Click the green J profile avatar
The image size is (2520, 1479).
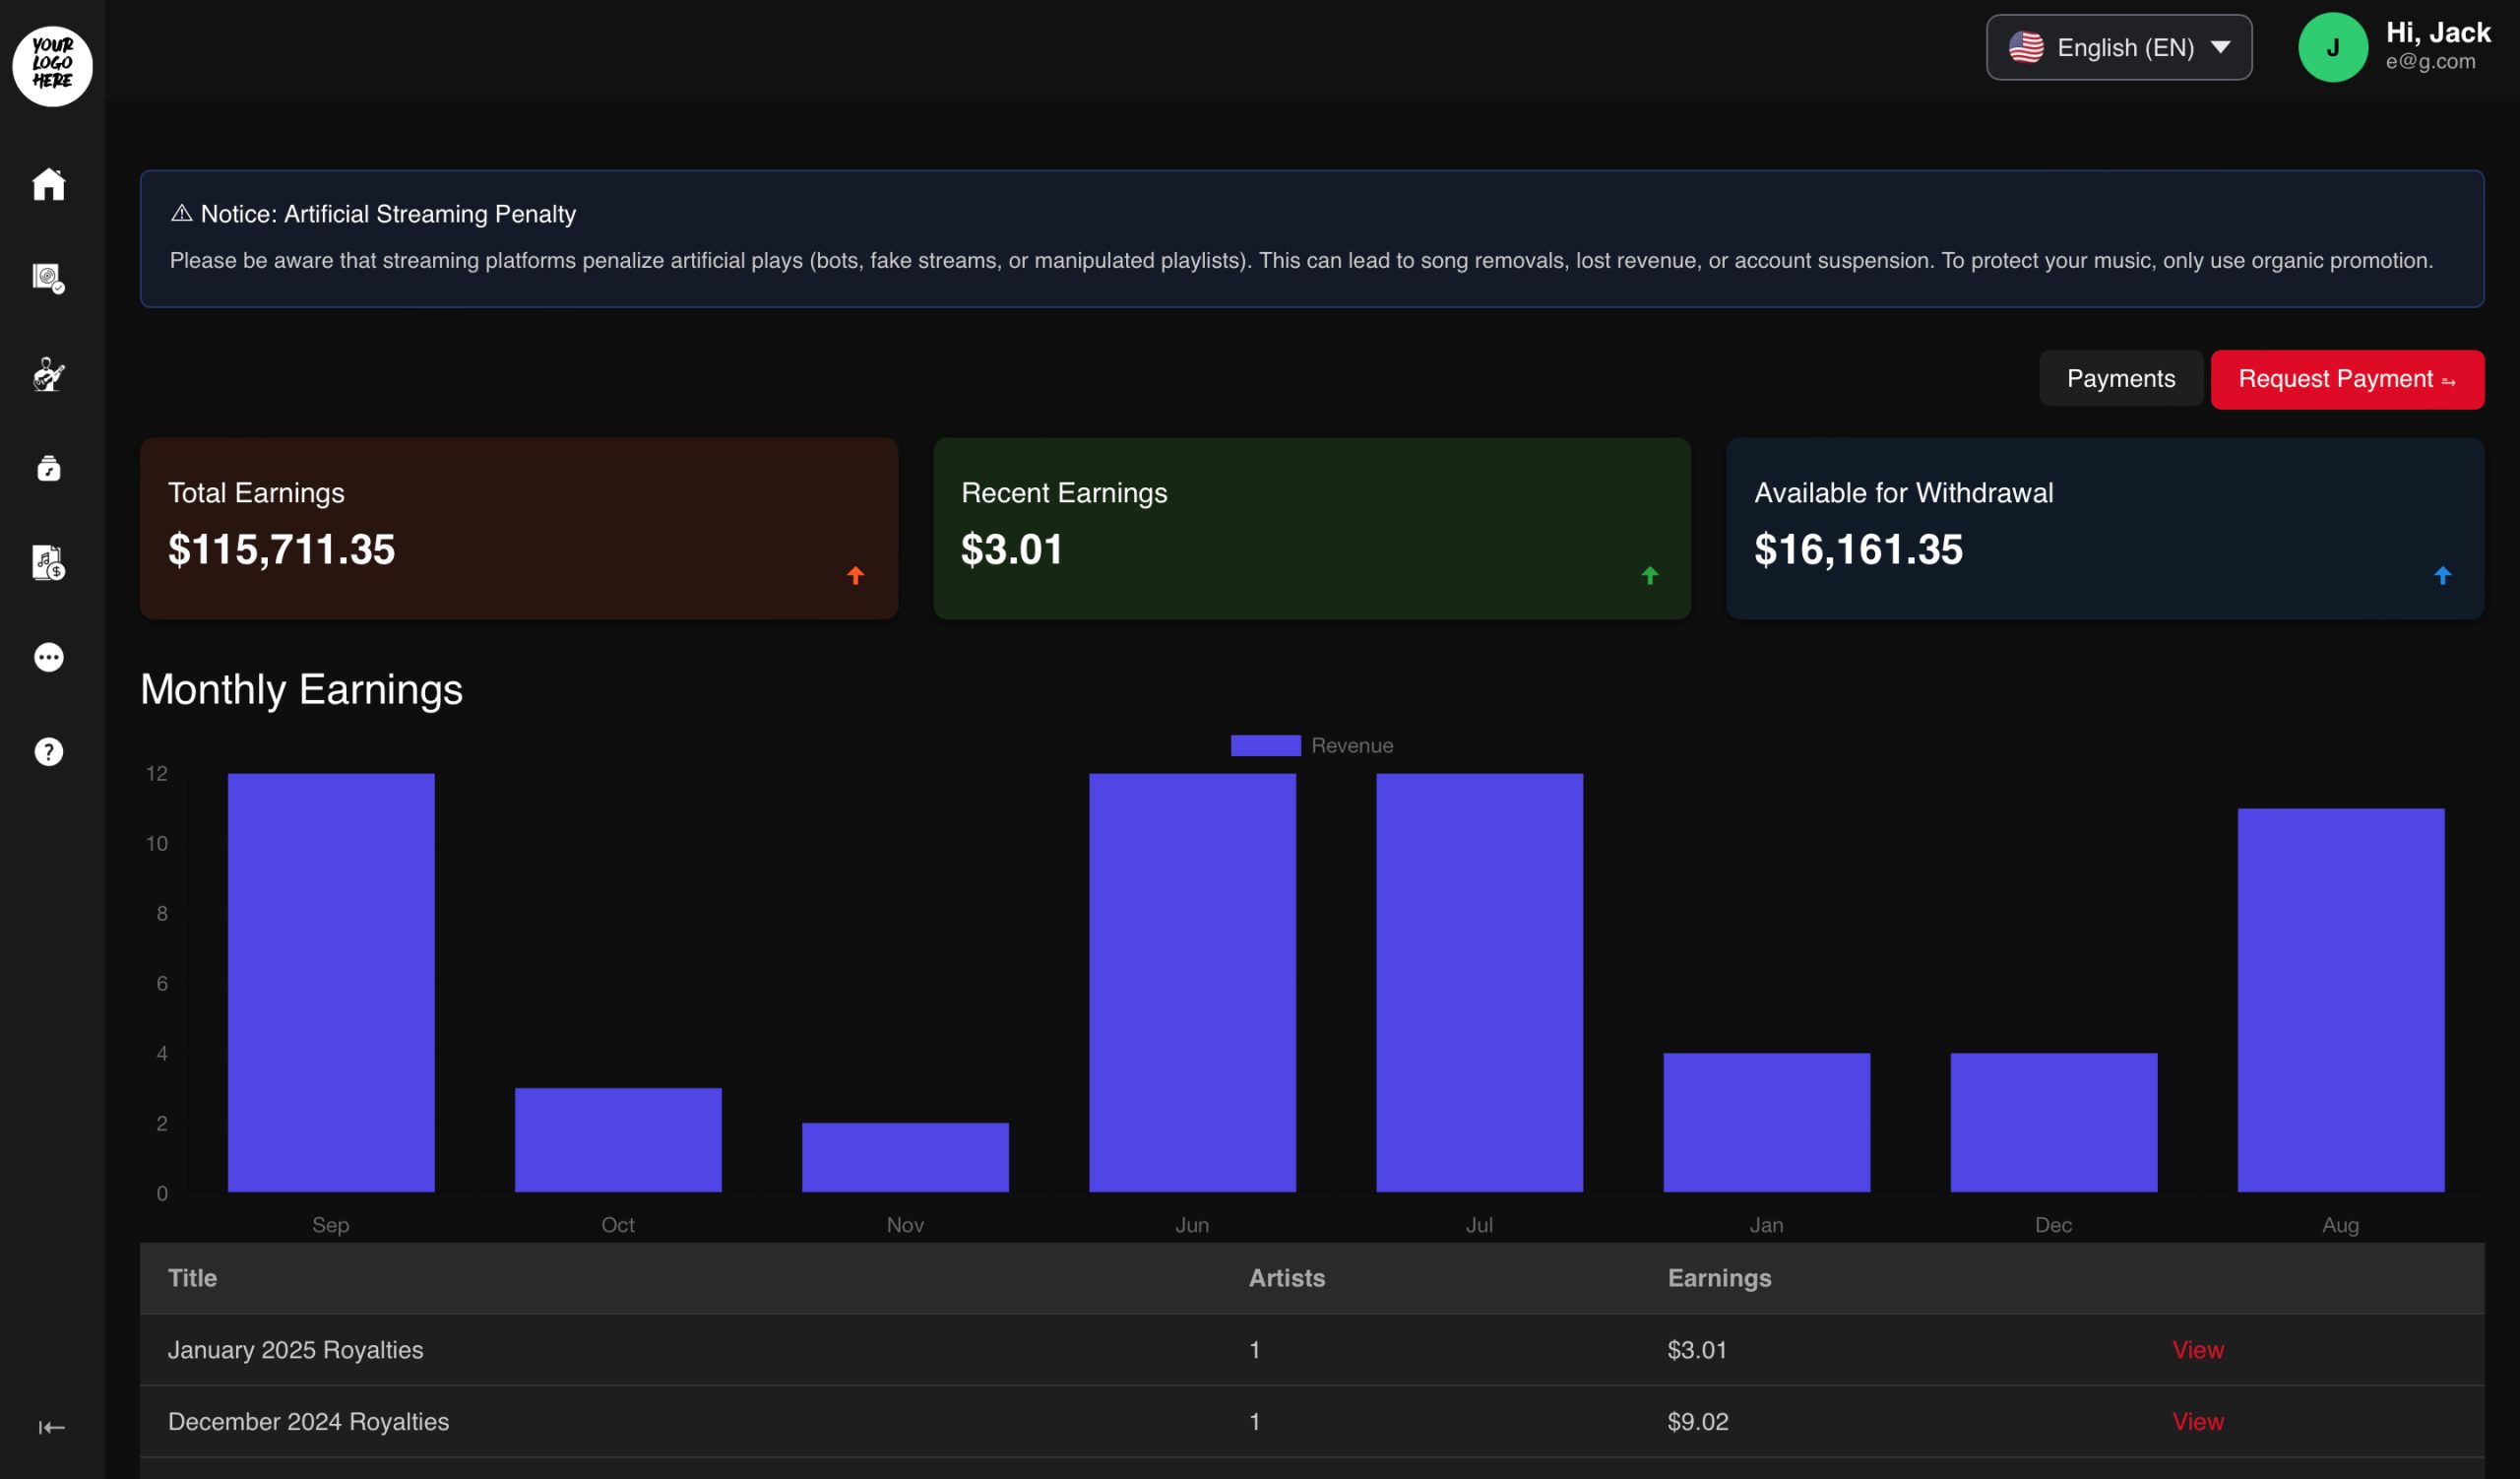pos(2332,47)
